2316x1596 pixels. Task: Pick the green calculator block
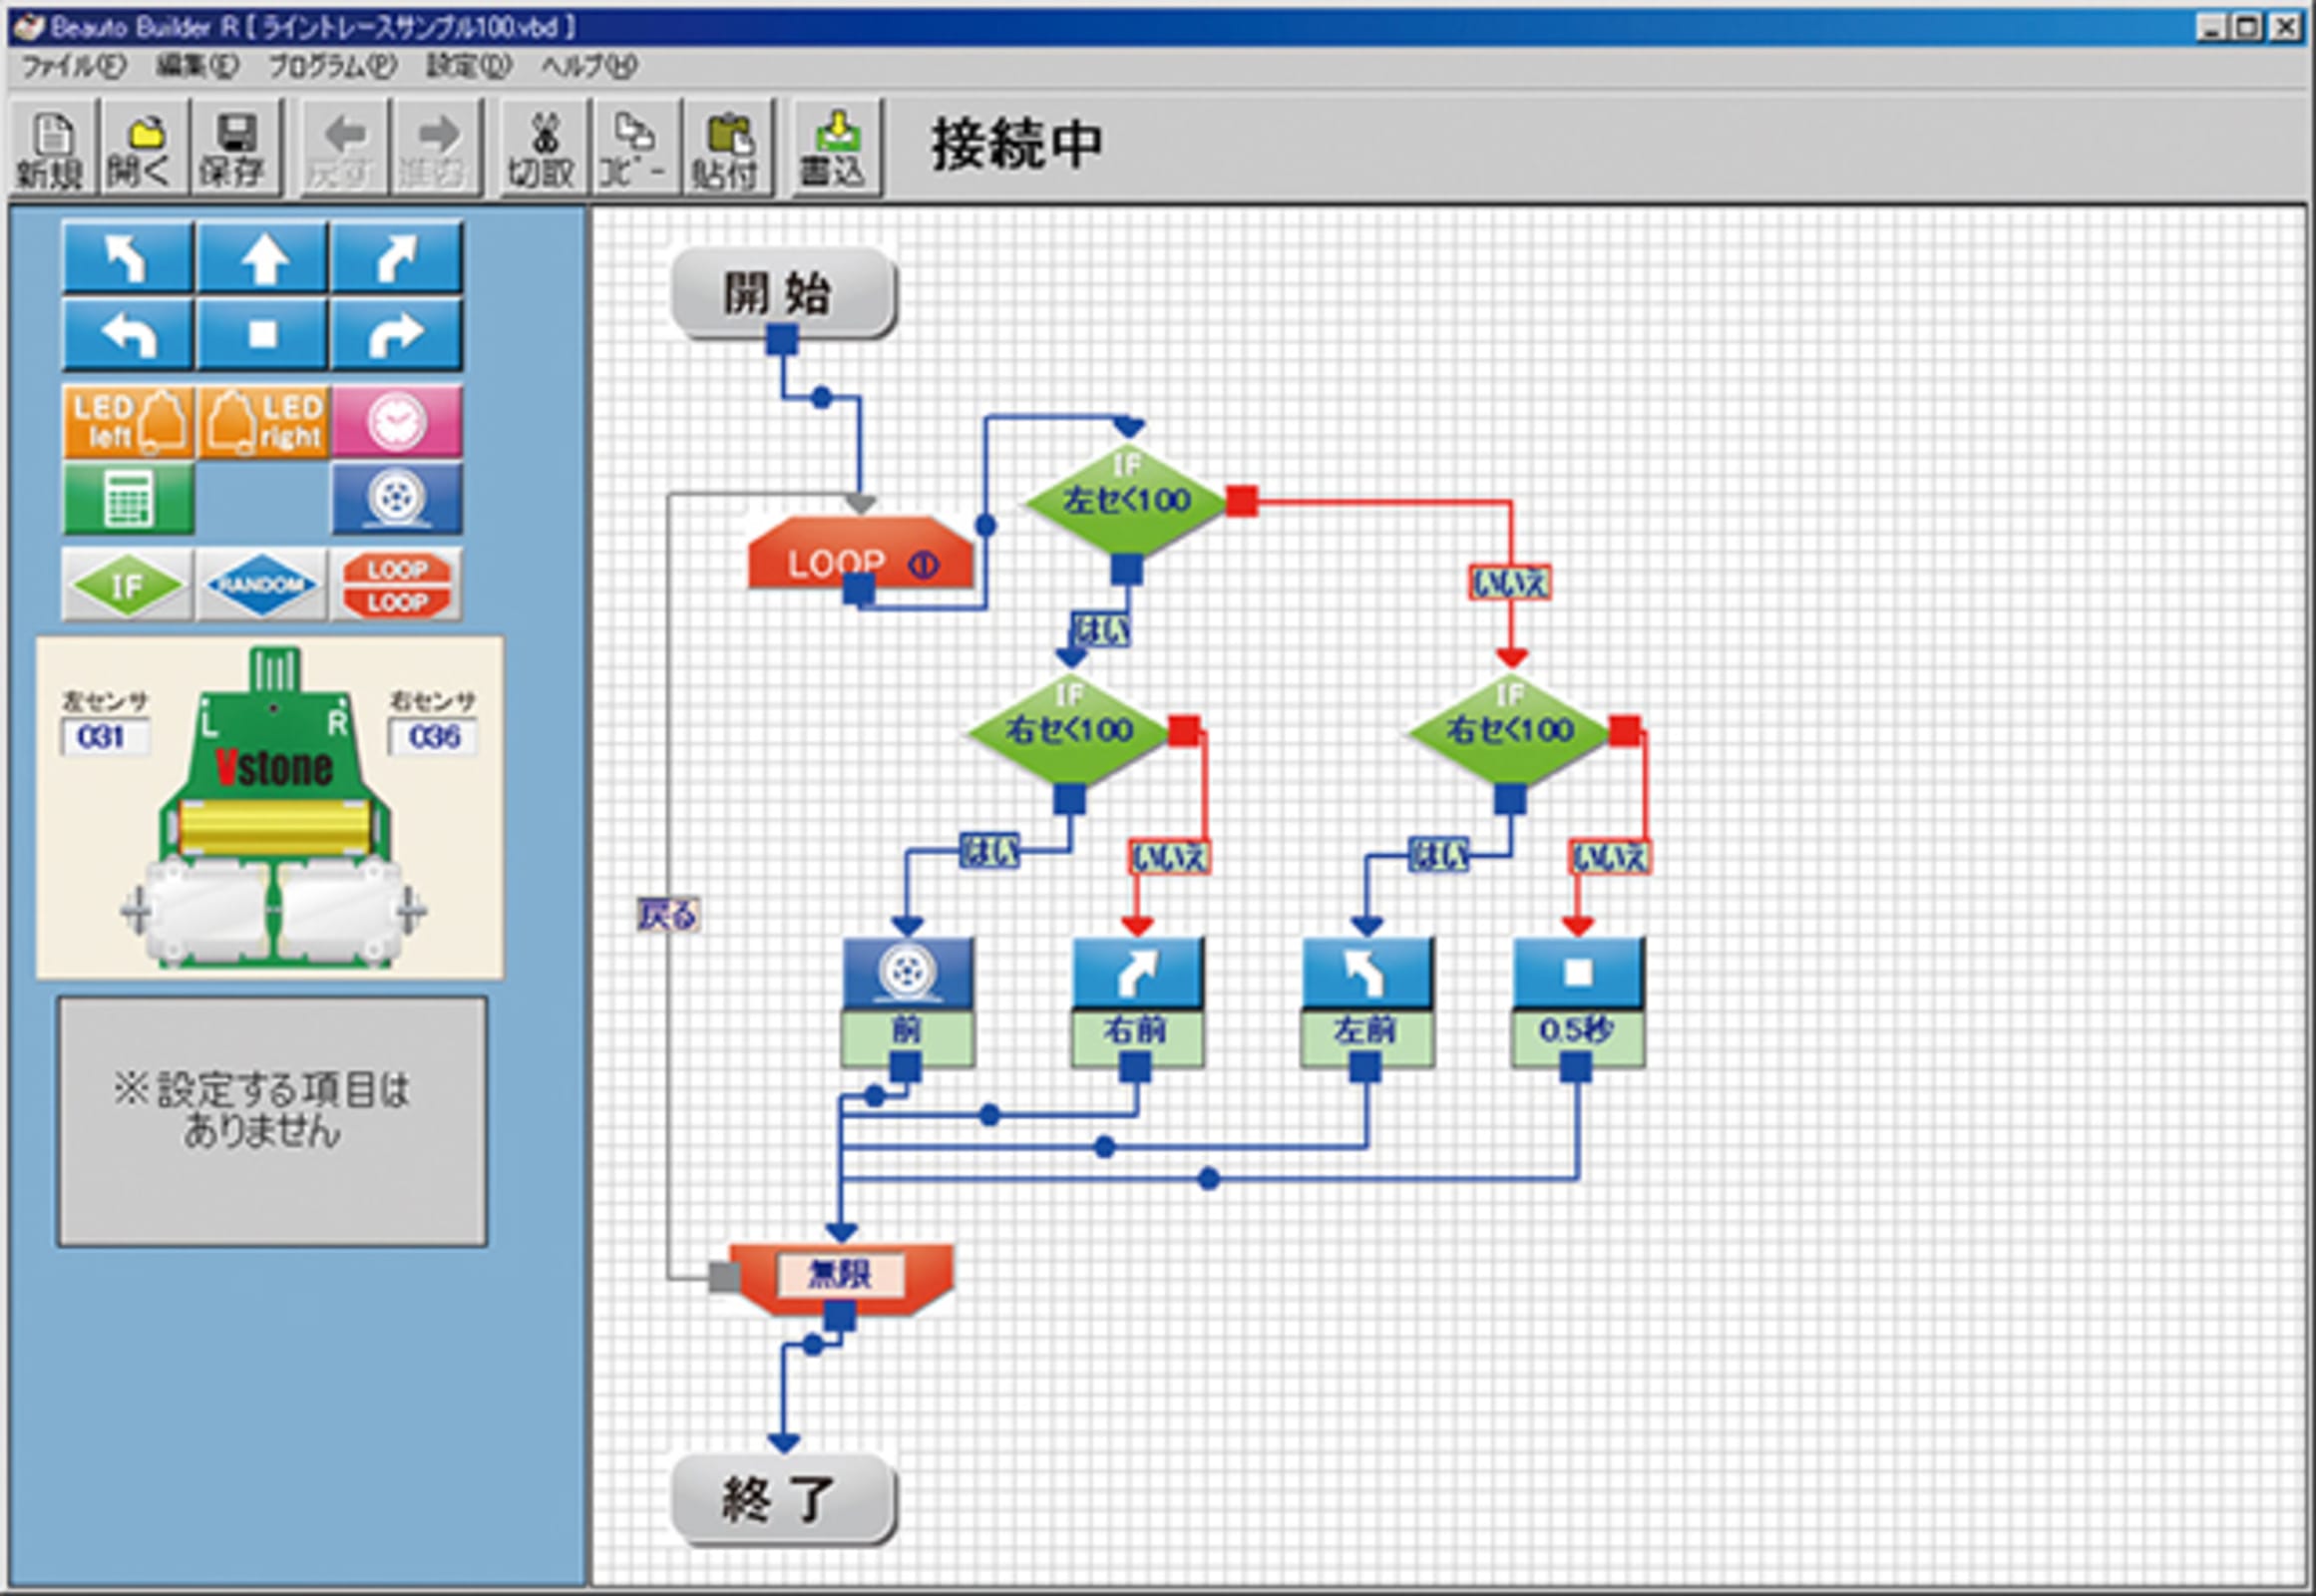[128, 498]
